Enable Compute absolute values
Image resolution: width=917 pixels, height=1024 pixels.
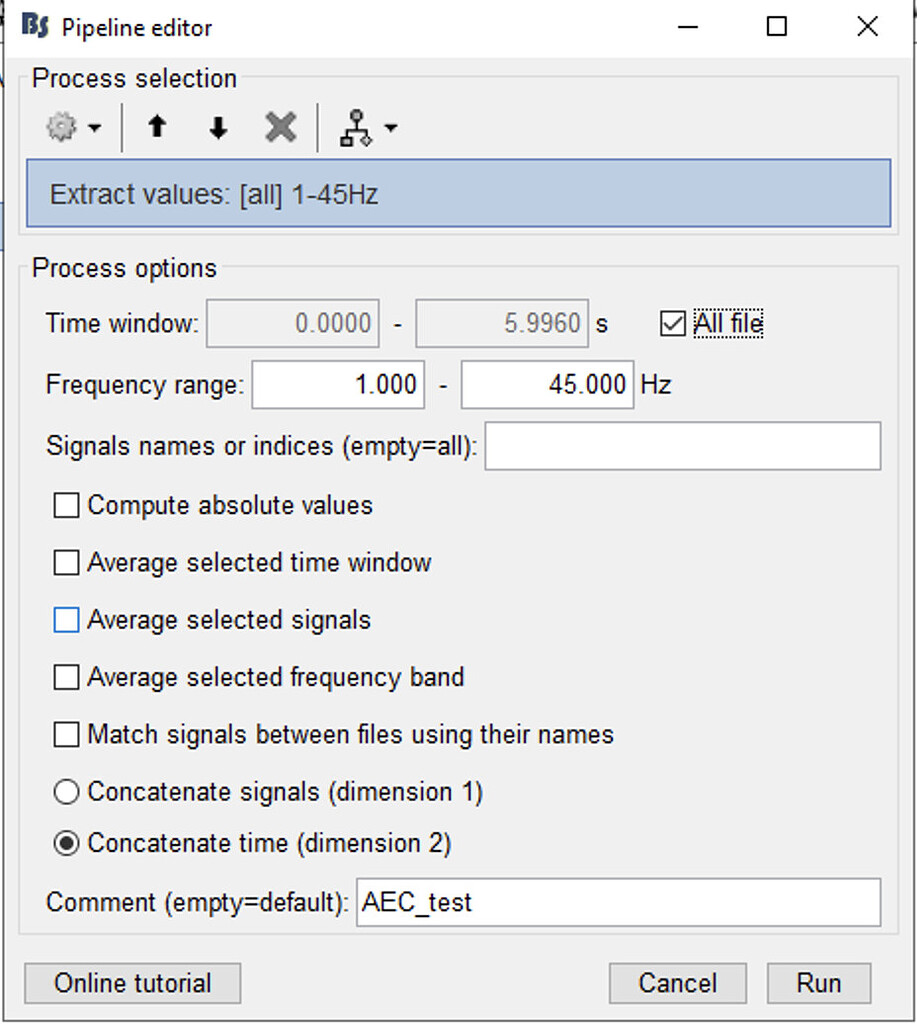pos(65,505)
